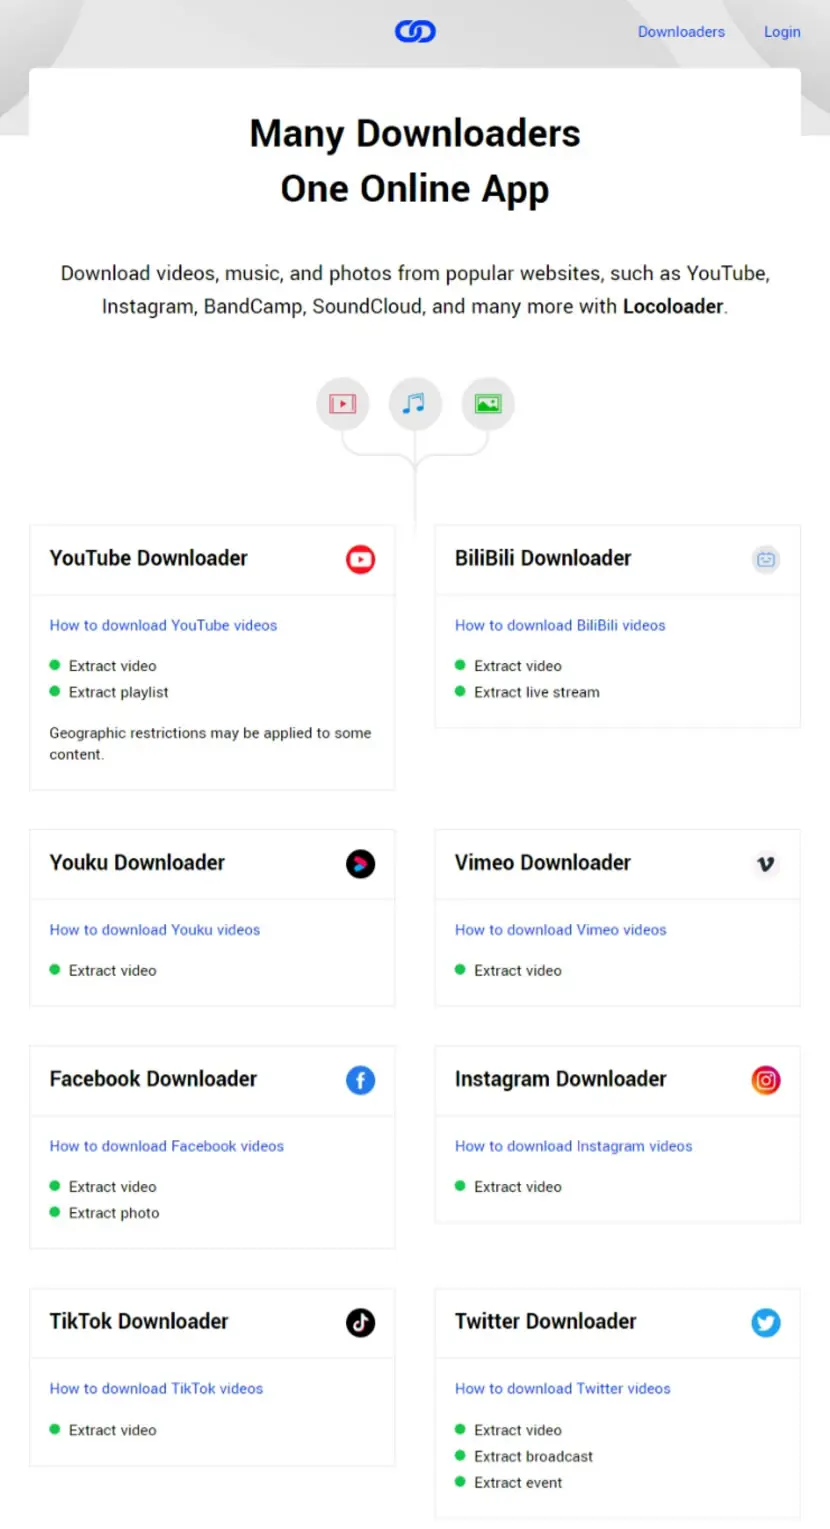Open How to download Youku videos
Screen dimensions: 830x1529
[x=155, y=930]
